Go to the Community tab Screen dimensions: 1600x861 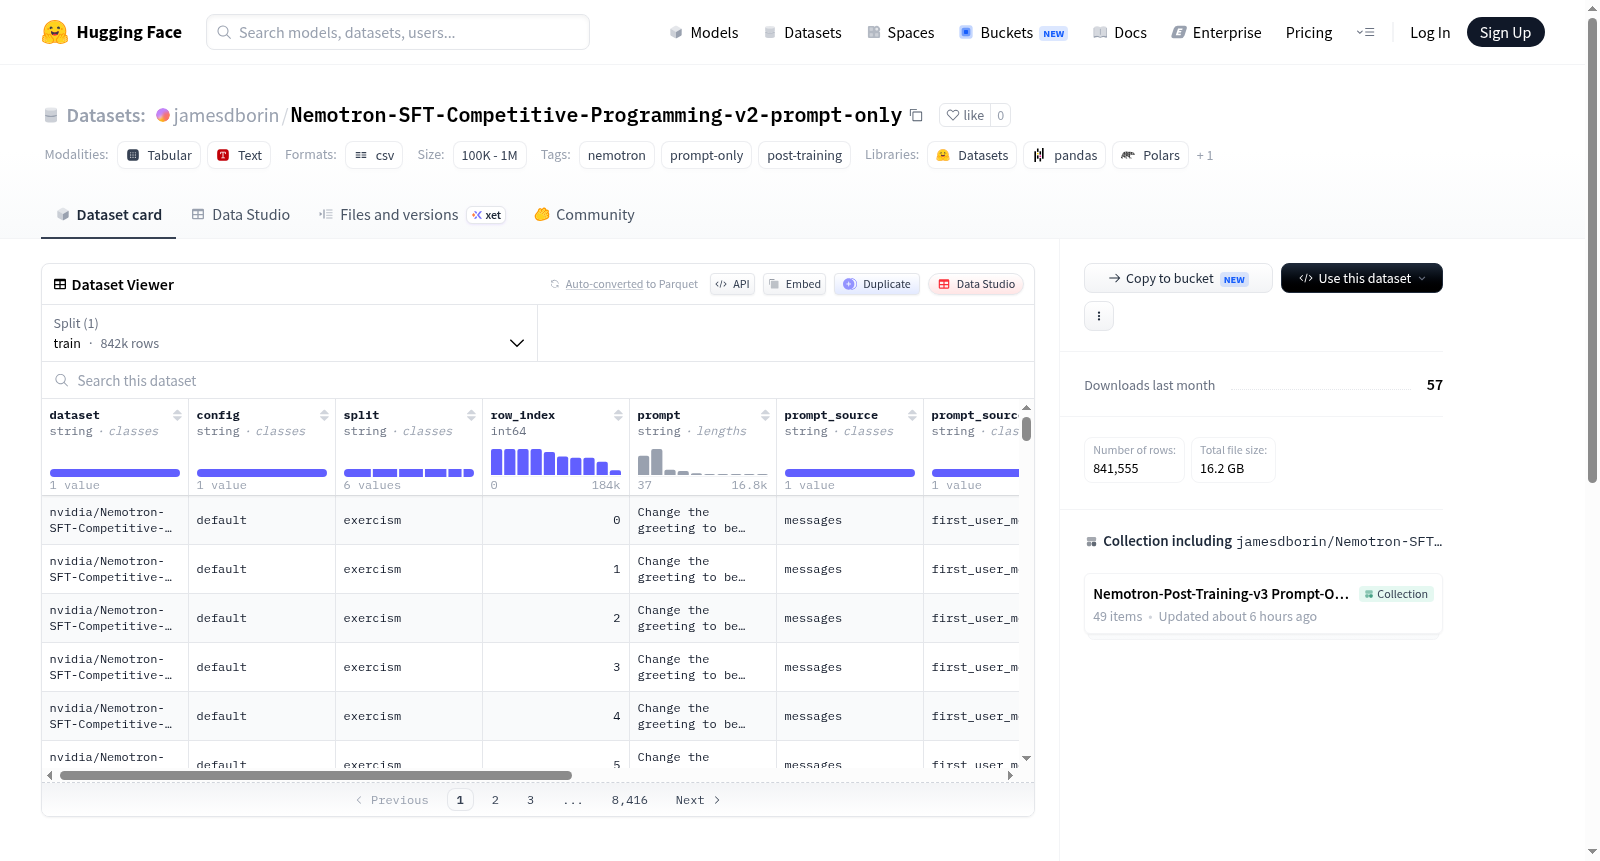tap(584, 215)
